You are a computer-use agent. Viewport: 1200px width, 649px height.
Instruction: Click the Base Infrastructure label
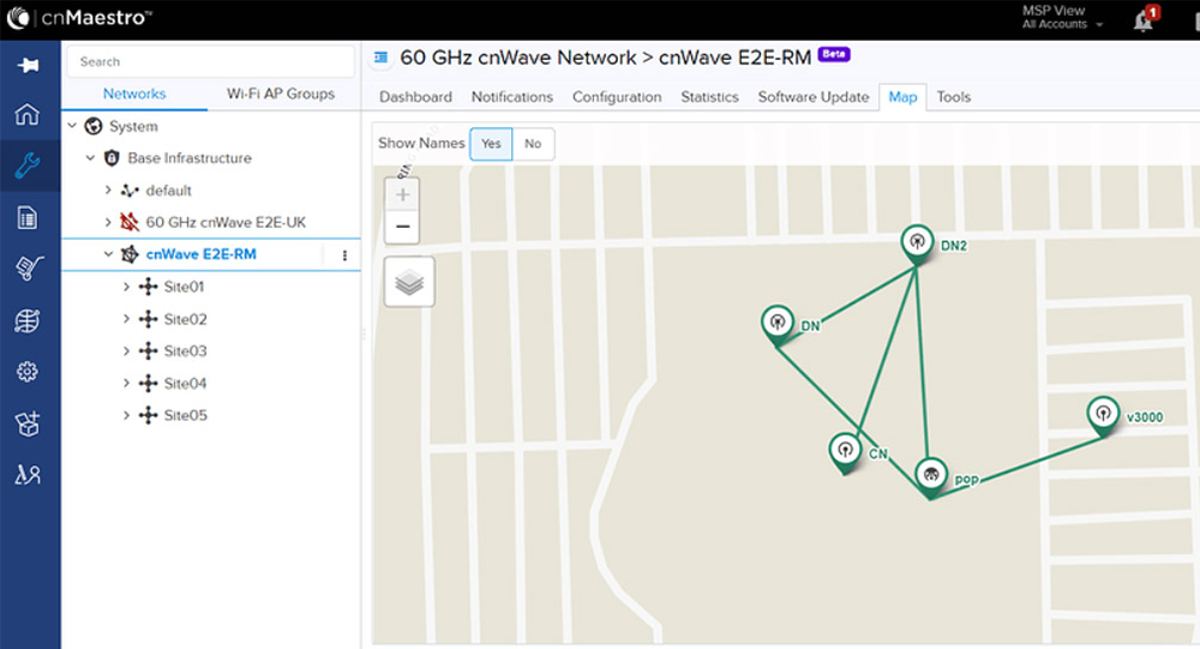click(190, 158)
